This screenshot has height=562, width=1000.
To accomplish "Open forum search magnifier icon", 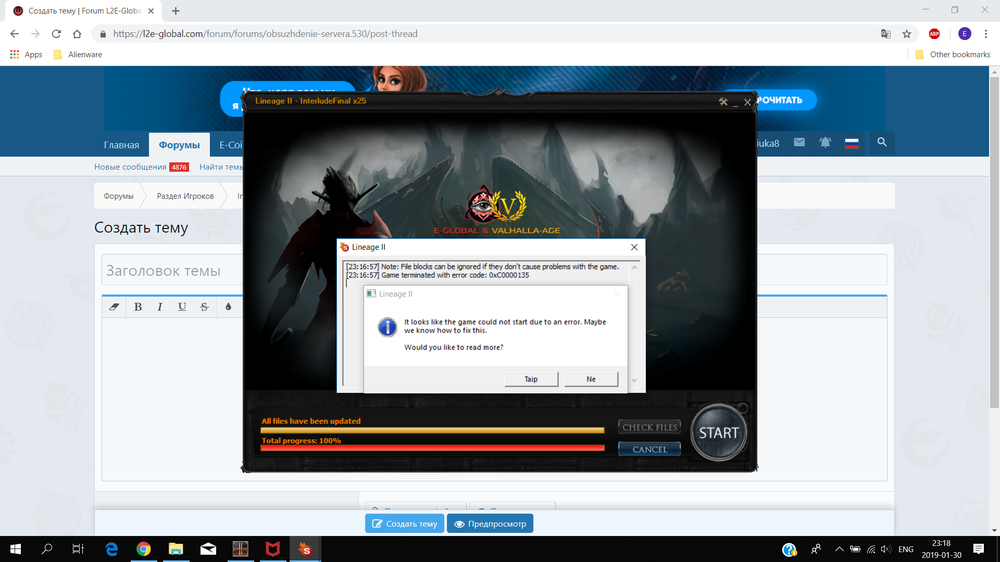I will [x=881, y=142].
